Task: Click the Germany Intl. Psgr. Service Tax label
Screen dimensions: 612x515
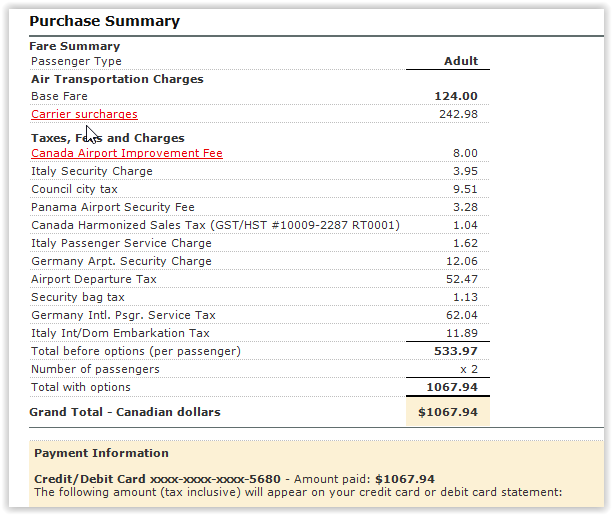Action: tap(123, 315)
